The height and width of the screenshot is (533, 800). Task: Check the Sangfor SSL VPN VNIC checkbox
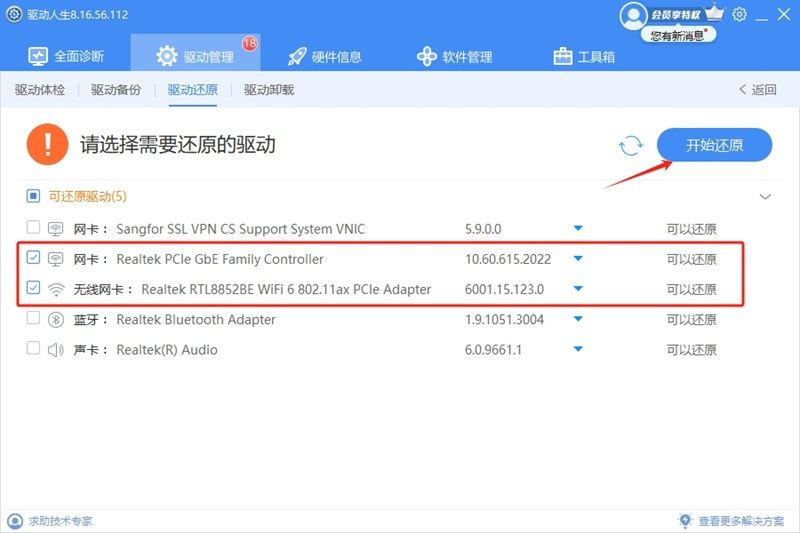click(x=33, y=227)
